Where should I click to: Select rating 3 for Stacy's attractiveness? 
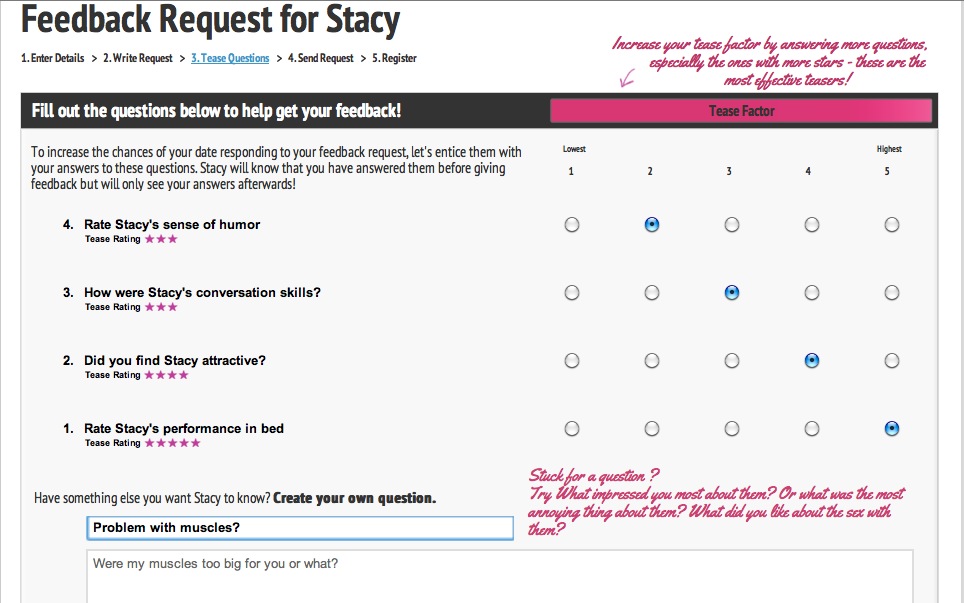tap(732, 361)
